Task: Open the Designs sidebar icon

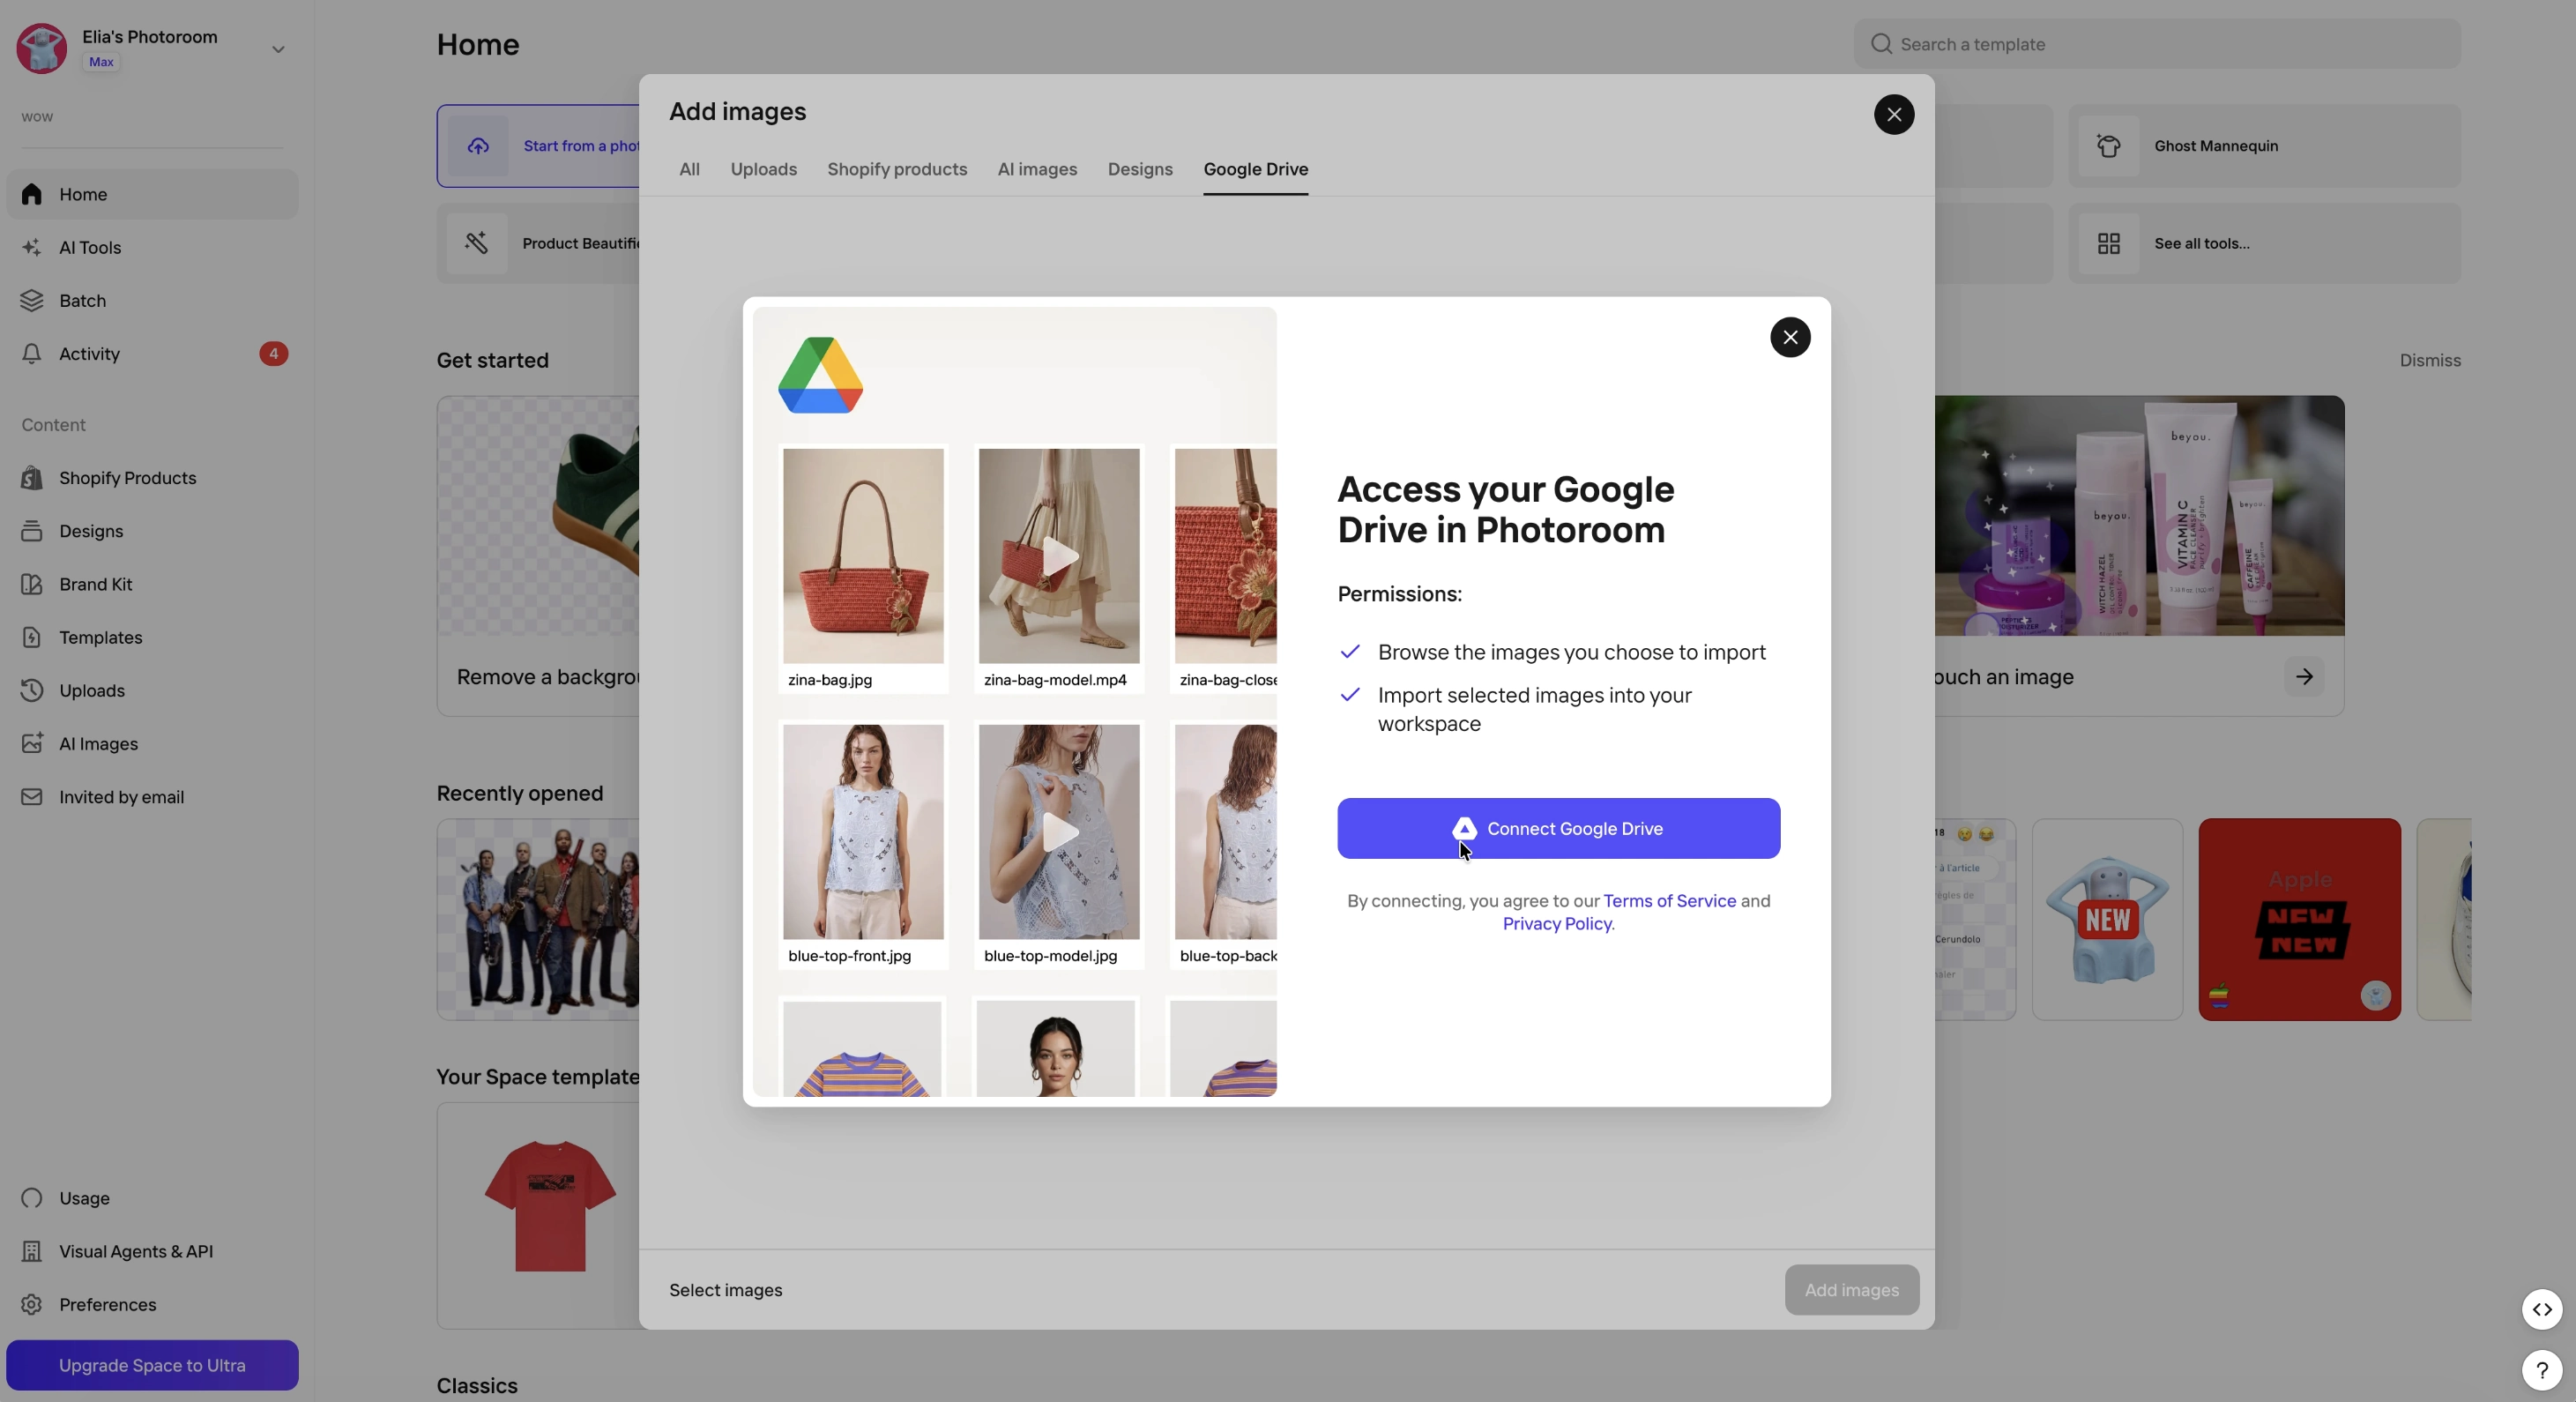Action: tap(32, 531)
